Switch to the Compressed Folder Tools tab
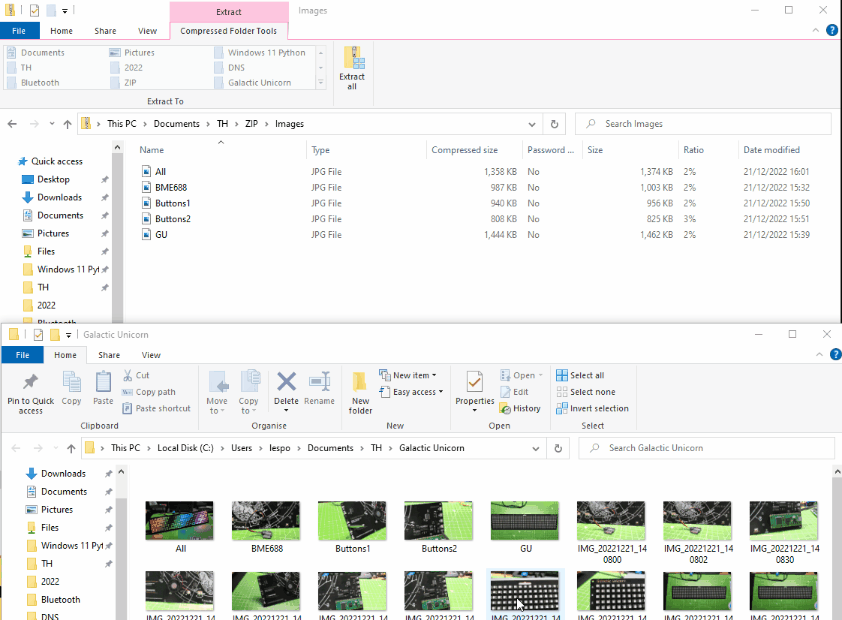Screen dimensions: 842x620 pos(229,31)
